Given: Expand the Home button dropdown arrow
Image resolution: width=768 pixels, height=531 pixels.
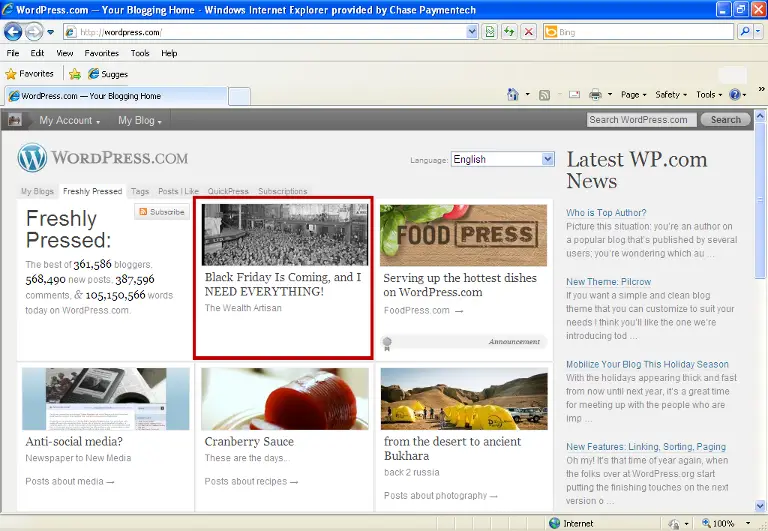Looking at the screenshot, I should tap(528, 95).
